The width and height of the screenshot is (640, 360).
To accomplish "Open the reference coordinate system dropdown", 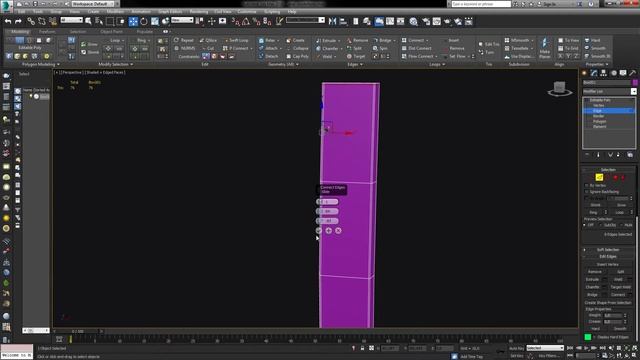I will (x=182, y=20).
